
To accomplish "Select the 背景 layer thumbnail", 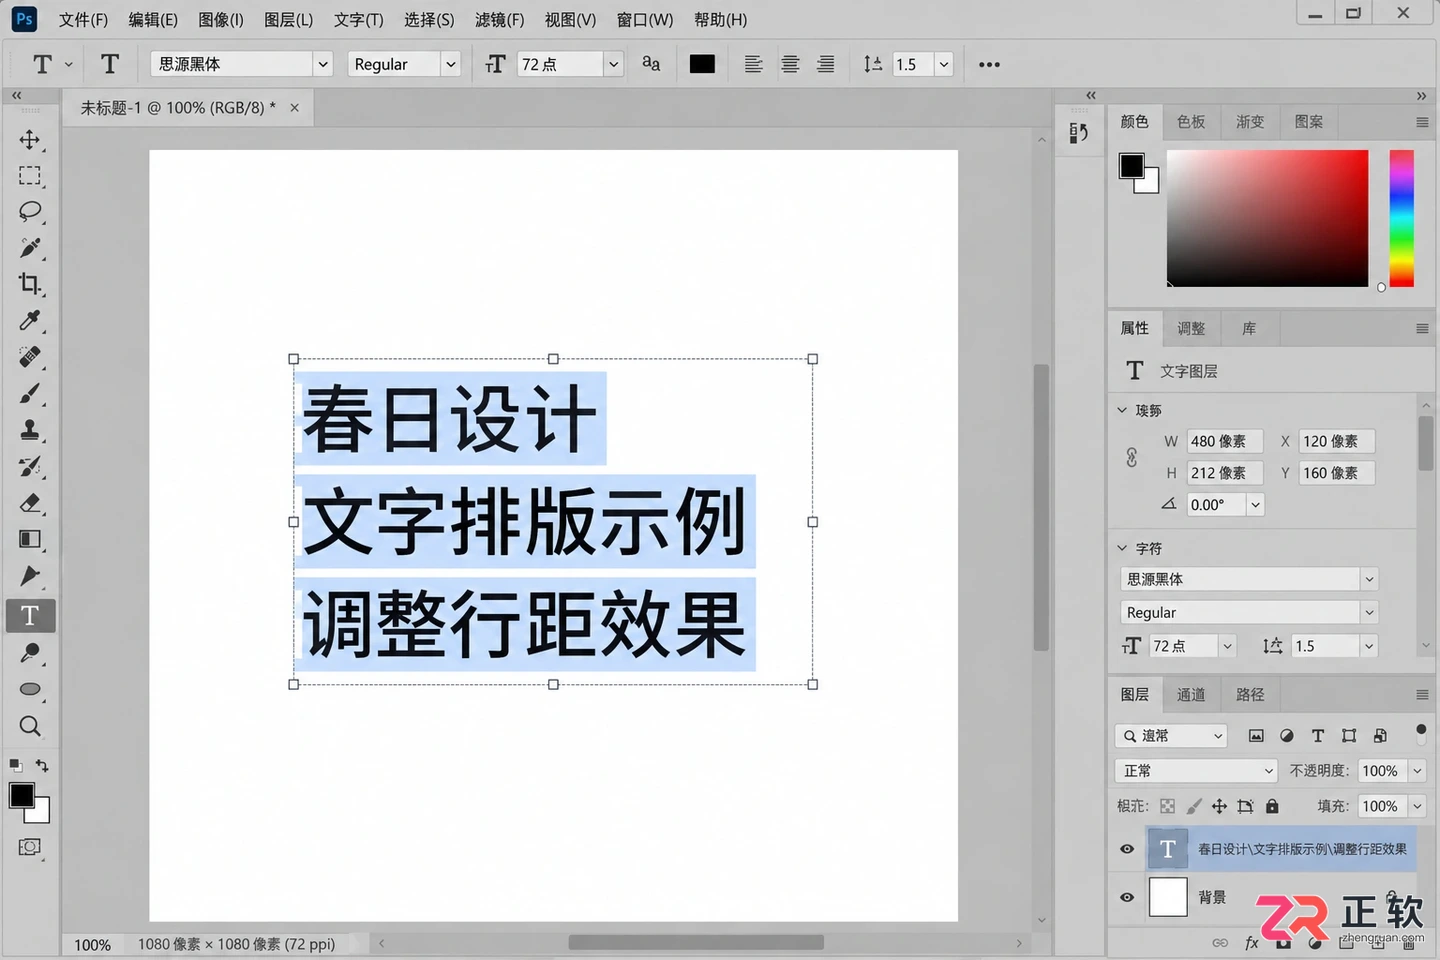I will [x=1168, y=897].
